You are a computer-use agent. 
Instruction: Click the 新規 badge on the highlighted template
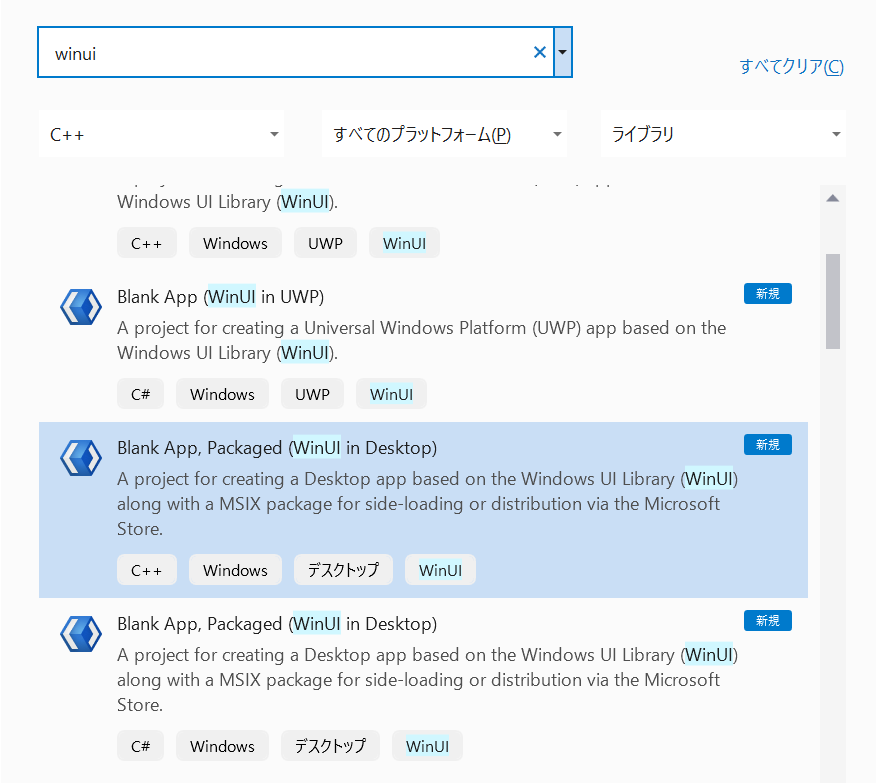coord(768,445)
